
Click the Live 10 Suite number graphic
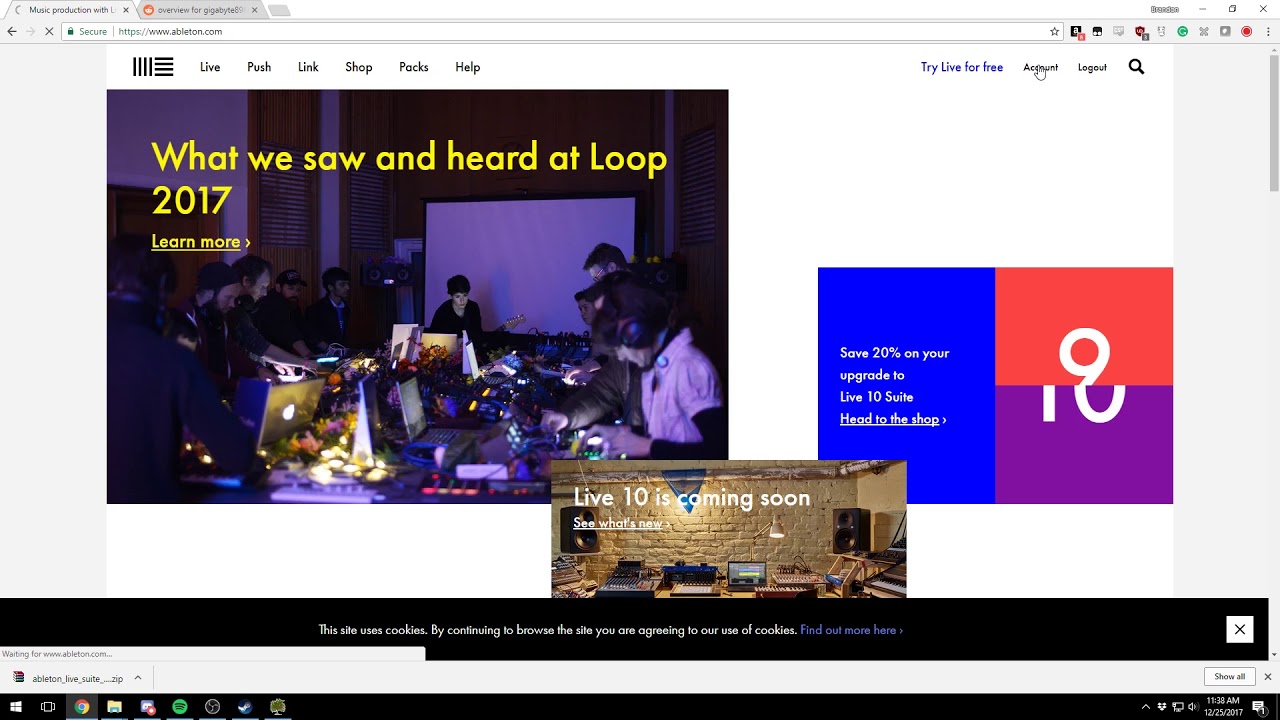(1084, 385)
